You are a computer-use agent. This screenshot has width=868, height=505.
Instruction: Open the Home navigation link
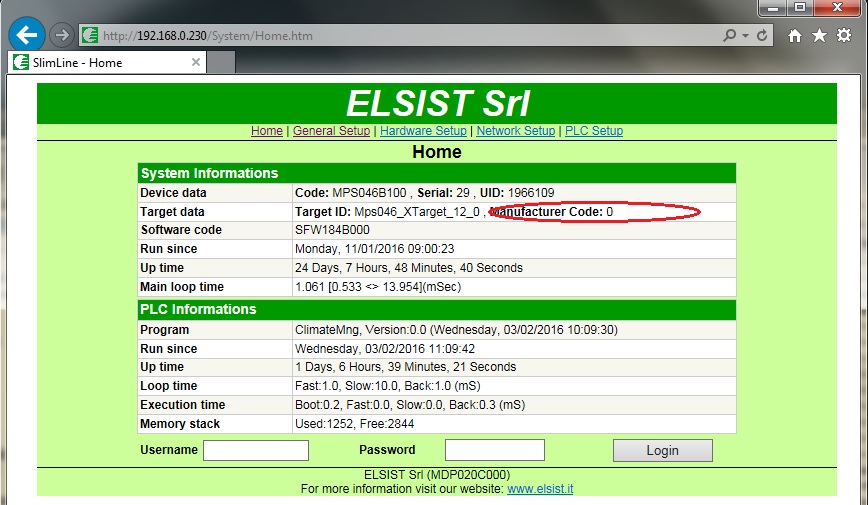click(x=267, y=131)
